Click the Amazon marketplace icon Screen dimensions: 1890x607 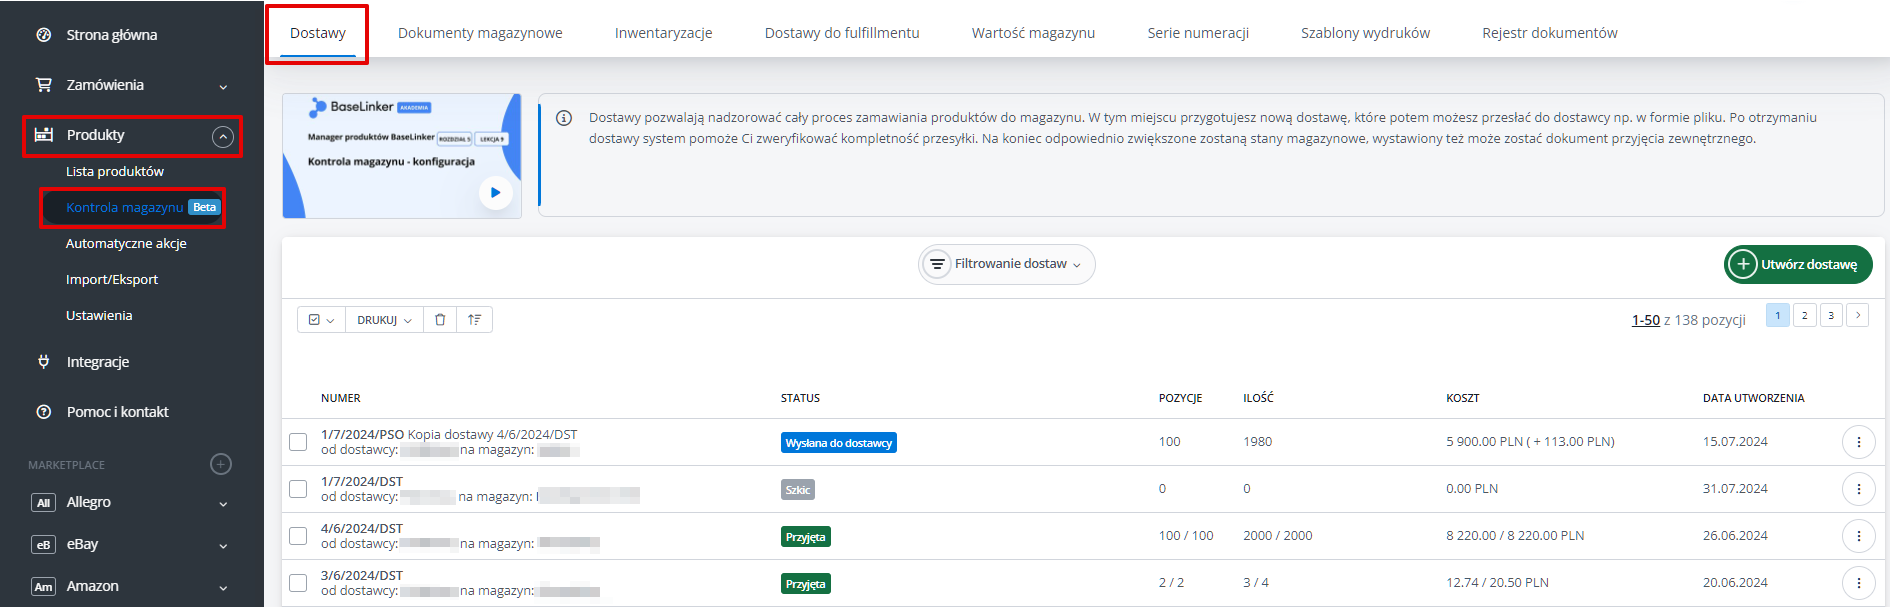pyautogui.click(x=43, y=587)
